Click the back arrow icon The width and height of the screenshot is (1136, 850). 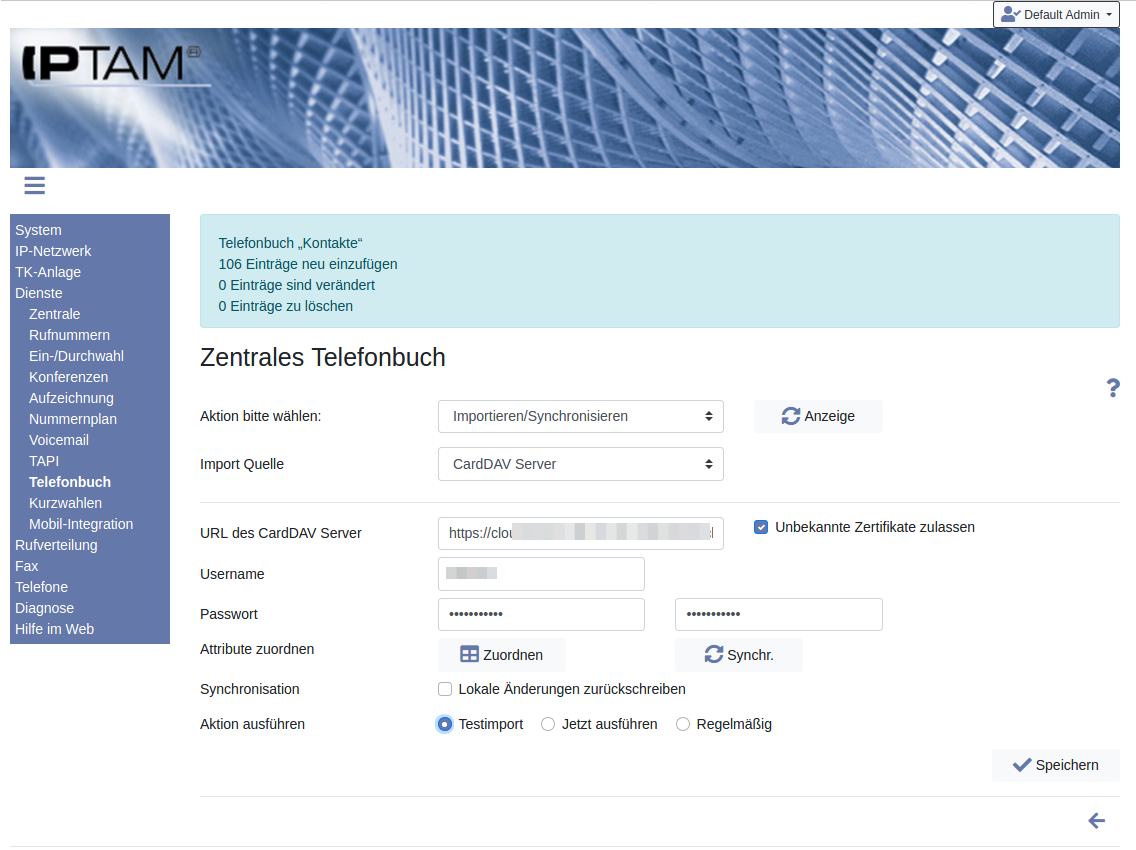pos(1097,821)
